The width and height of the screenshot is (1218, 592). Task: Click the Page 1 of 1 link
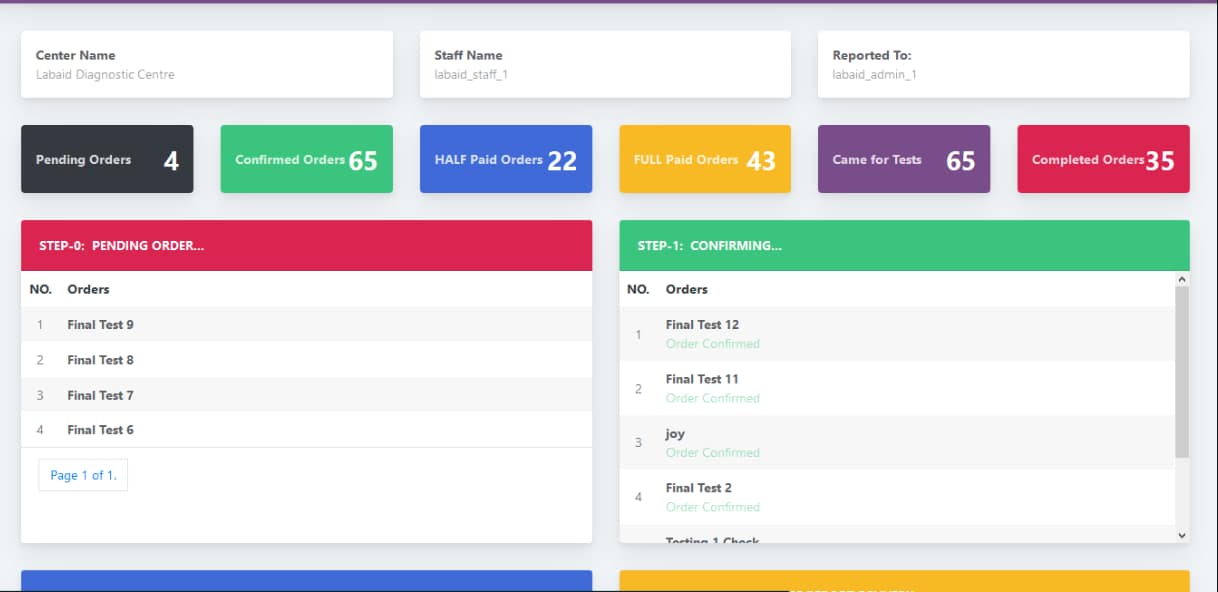(83, 474)
